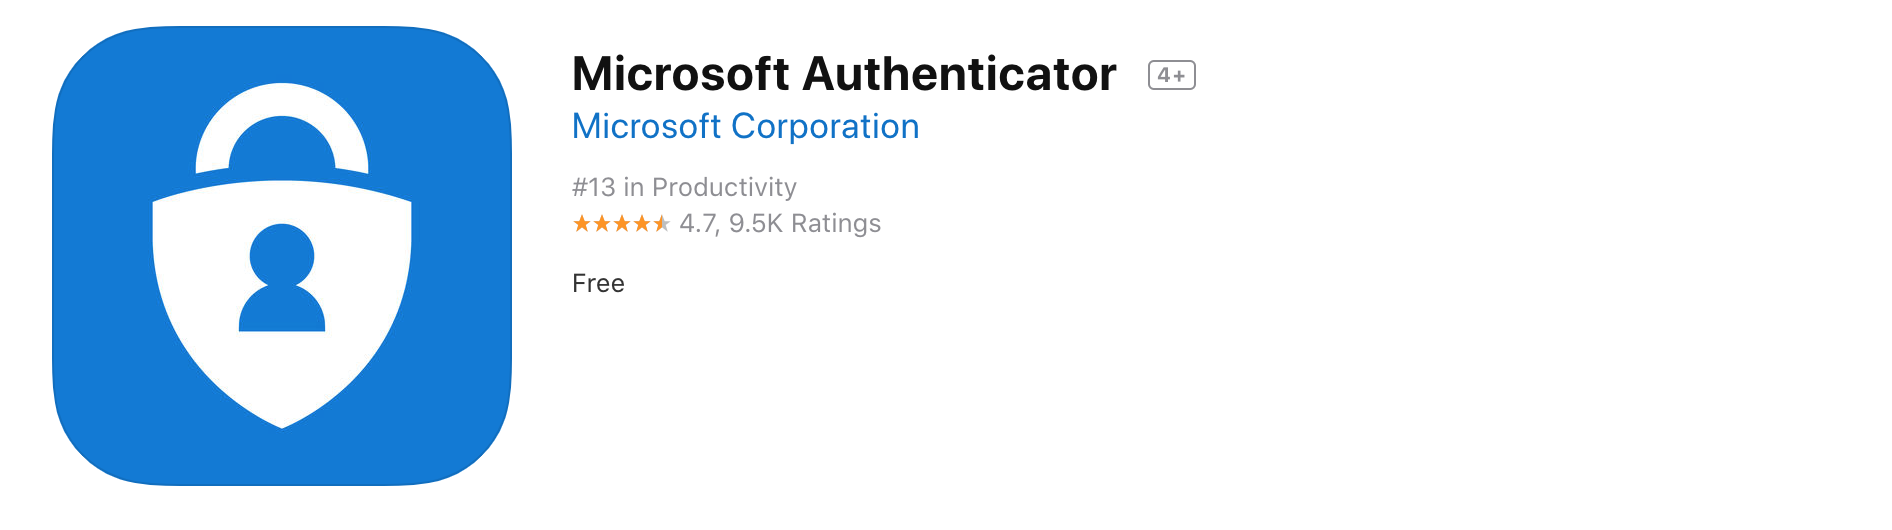View the "9.5K Ratings" count
The width and height of the screenshot is (1892, 530).
click(x=805, y=224)
